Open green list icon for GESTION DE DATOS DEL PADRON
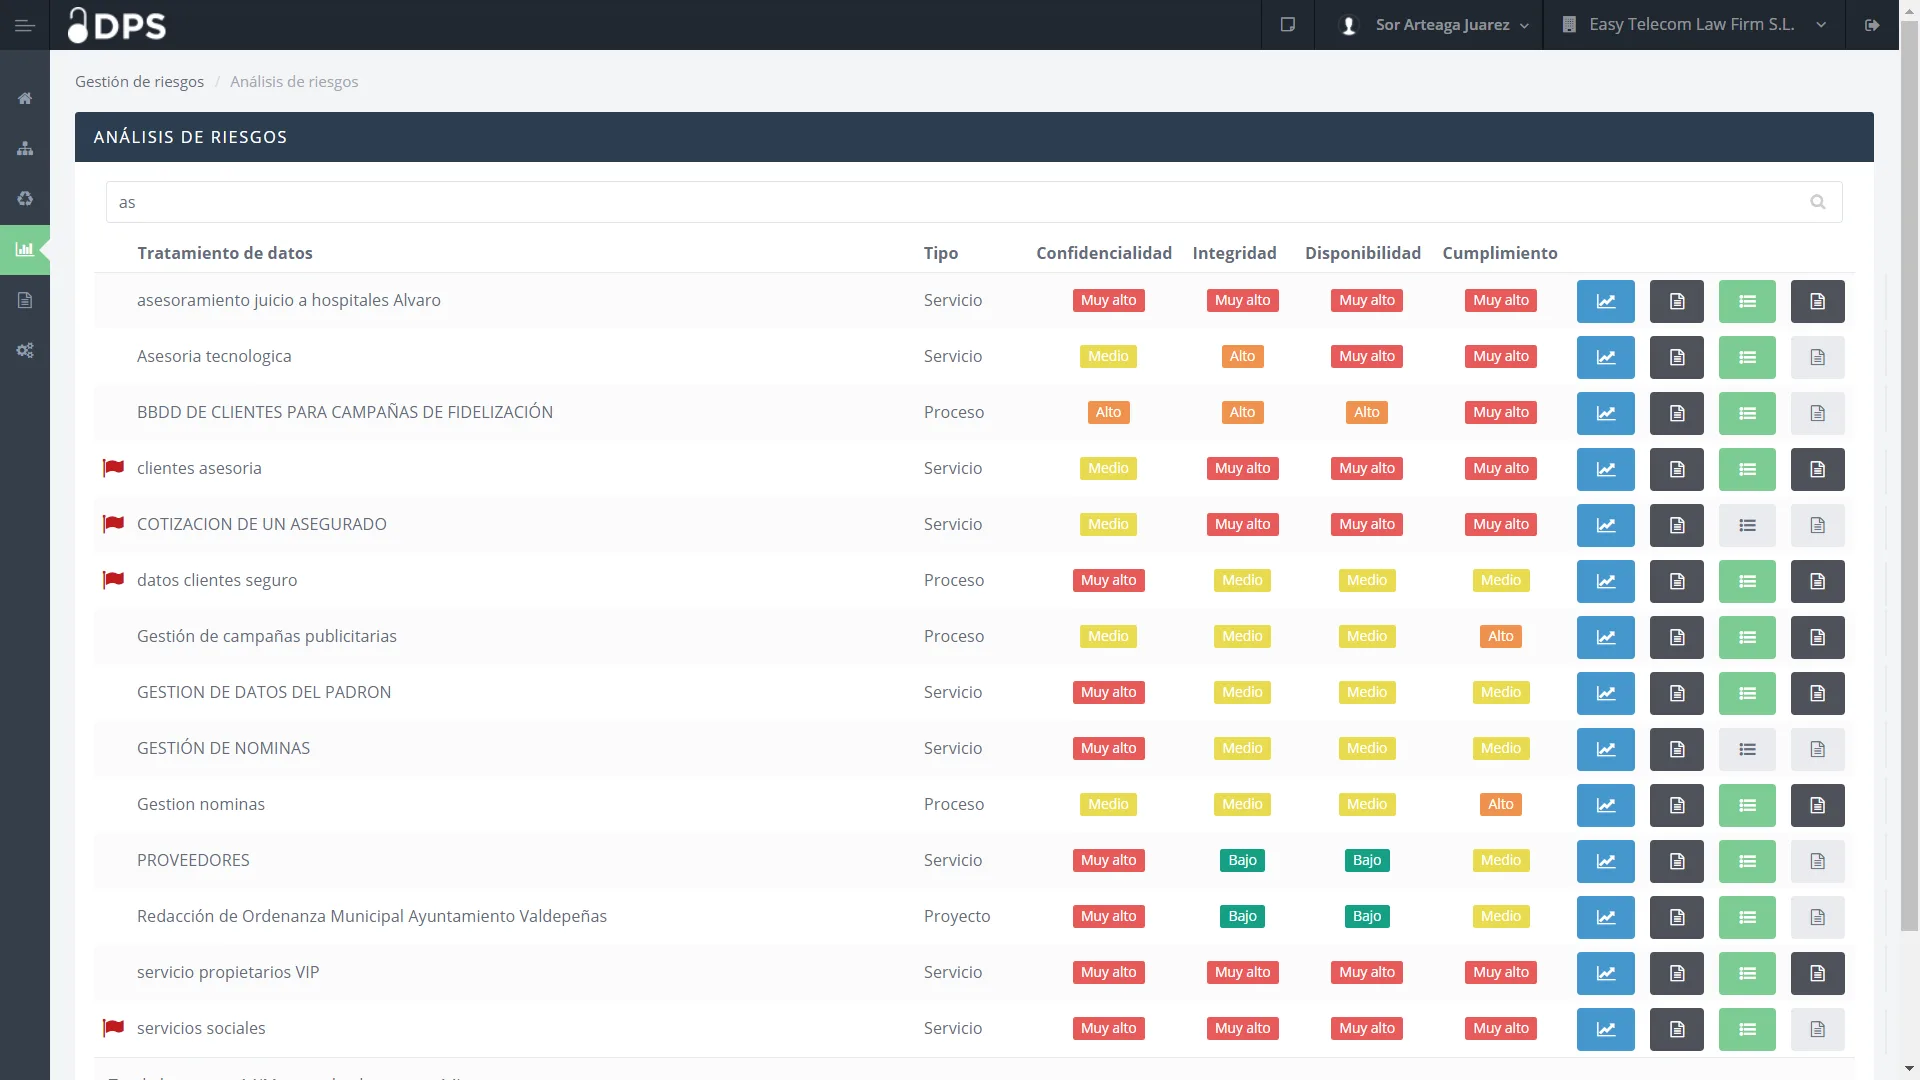 click(1747, 693)
